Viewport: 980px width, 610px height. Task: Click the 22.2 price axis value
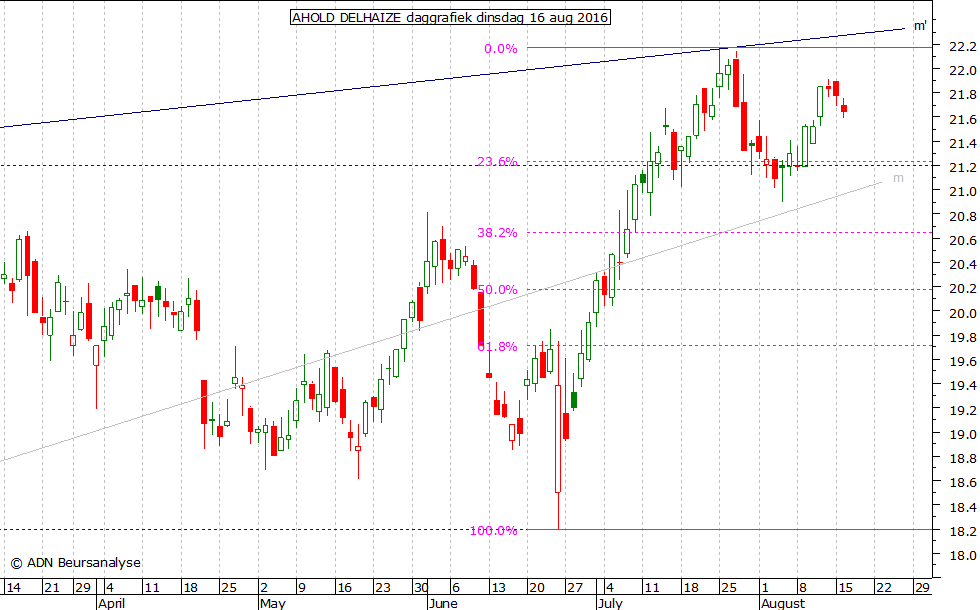pos(962,46)
